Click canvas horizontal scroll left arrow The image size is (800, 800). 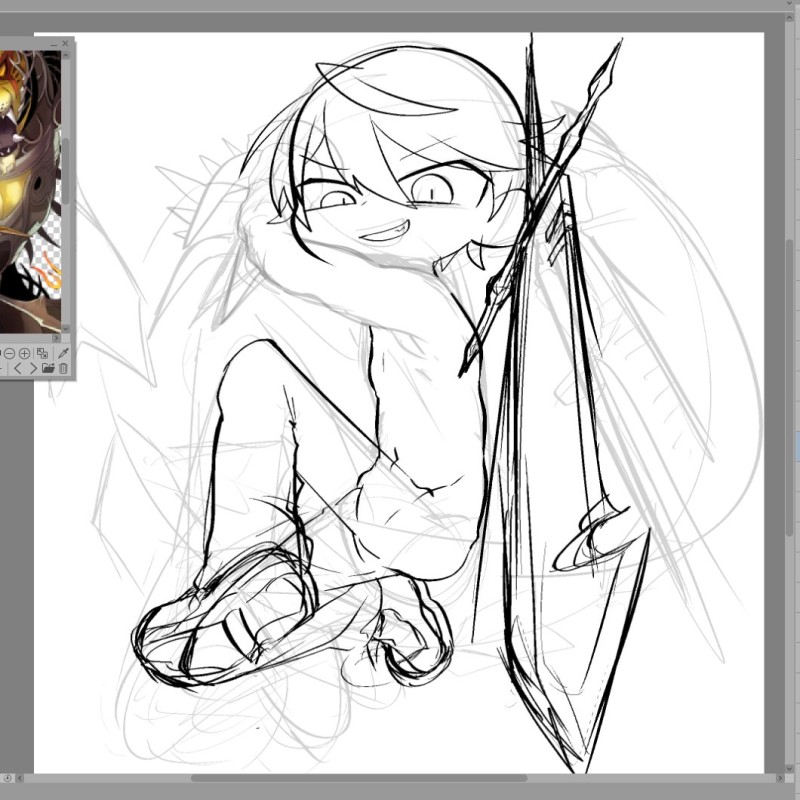pos(20,779)
